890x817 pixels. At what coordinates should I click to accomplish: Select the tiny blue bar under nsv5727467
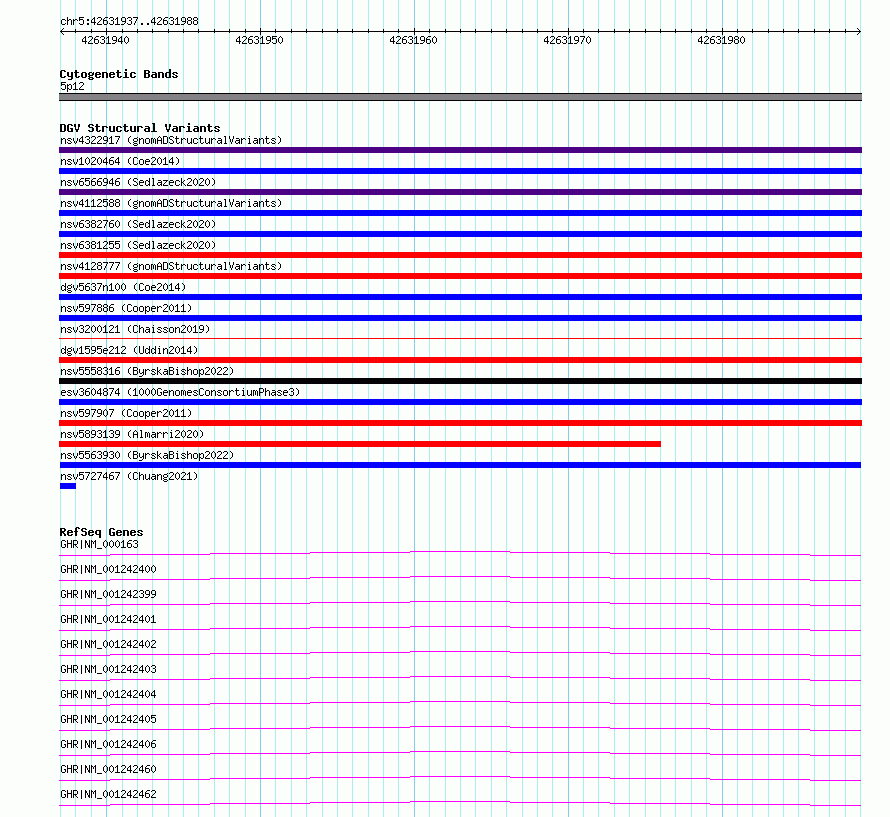[x=68, y=486]
